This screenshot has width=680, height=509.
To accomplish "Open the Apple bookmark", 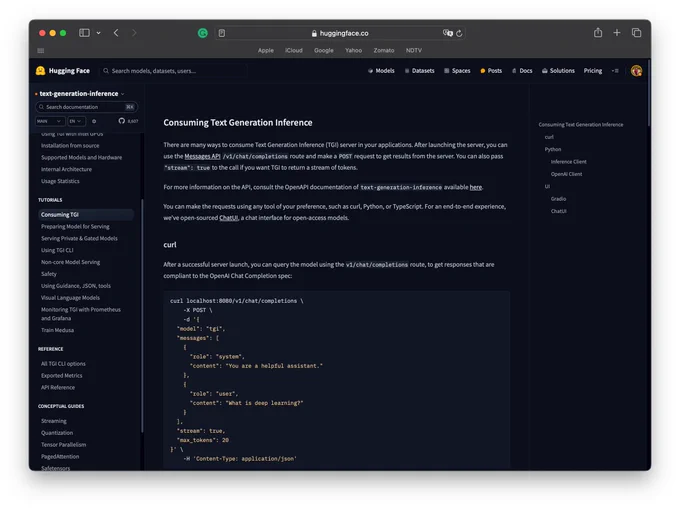I will tap(266, 50).
